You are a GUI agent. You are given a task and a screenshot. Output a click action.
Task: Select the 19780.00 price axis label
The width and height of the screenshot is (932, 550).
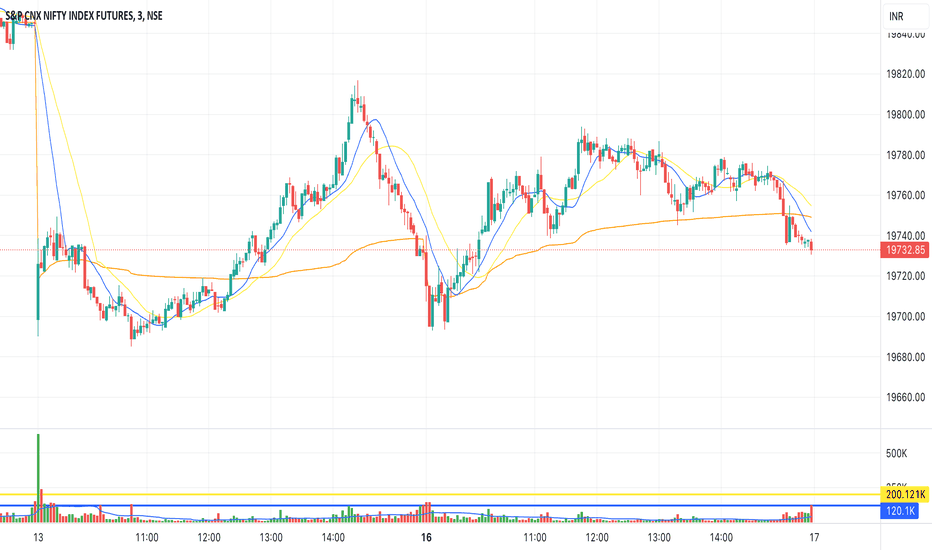click(905, 155)
